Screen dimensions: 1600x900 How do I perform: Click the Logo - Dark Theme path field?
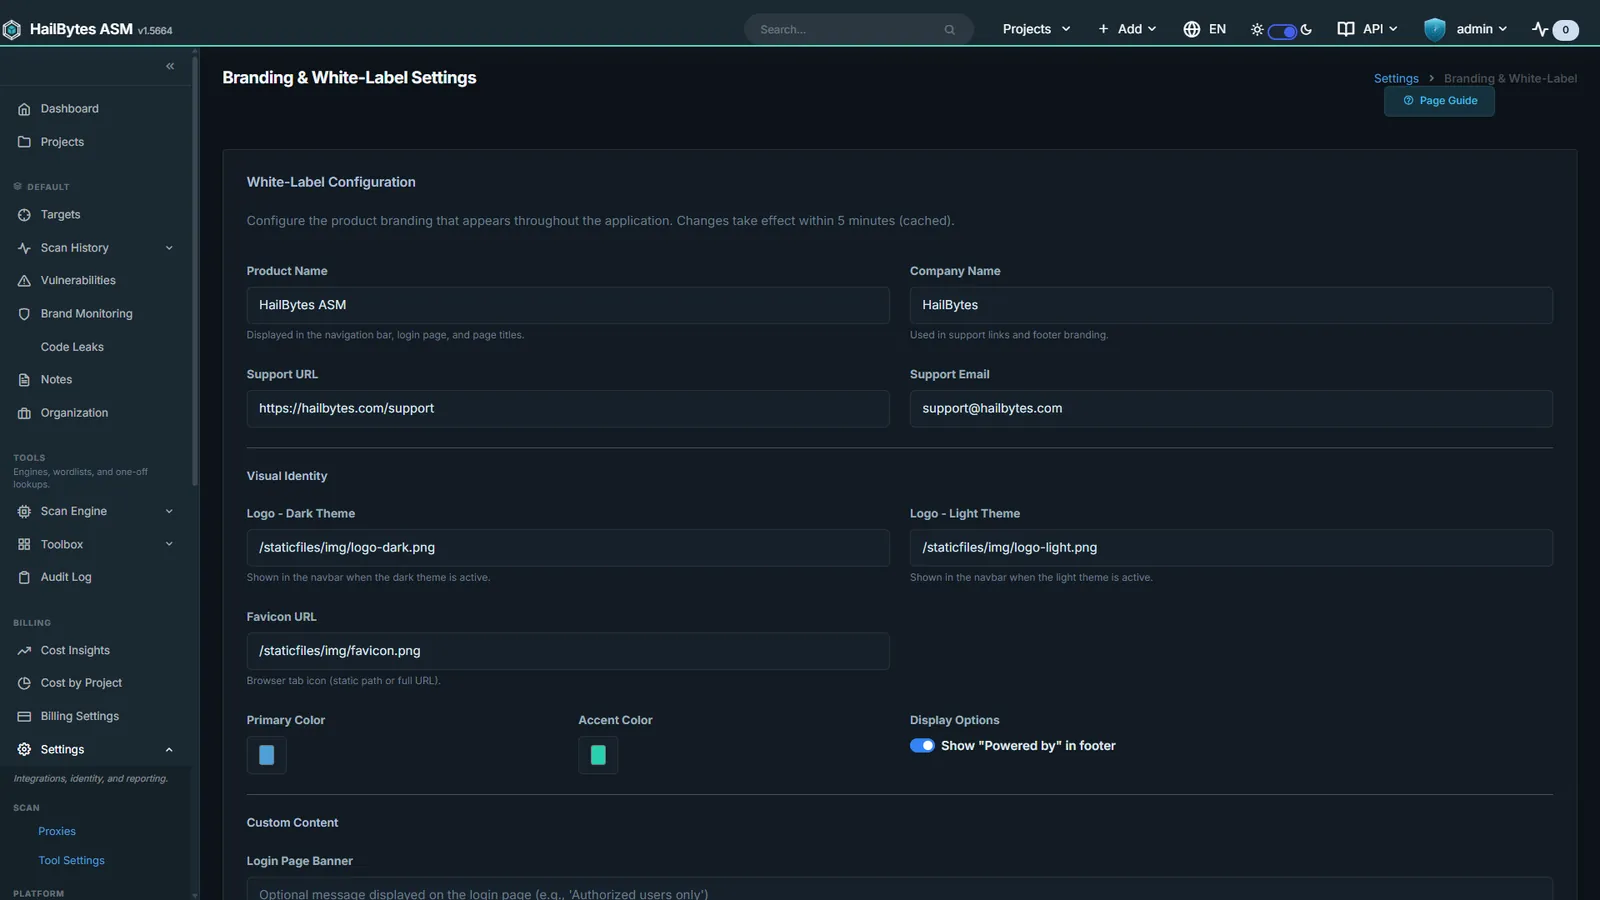pyautogui.click(x=568, y=548)
